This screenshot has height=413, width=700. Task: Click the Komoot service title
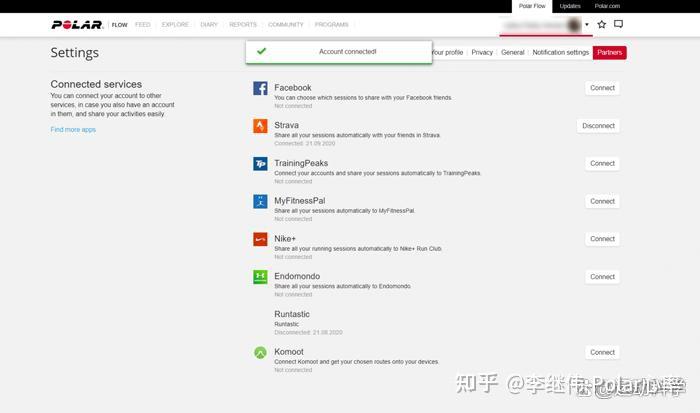289,351
